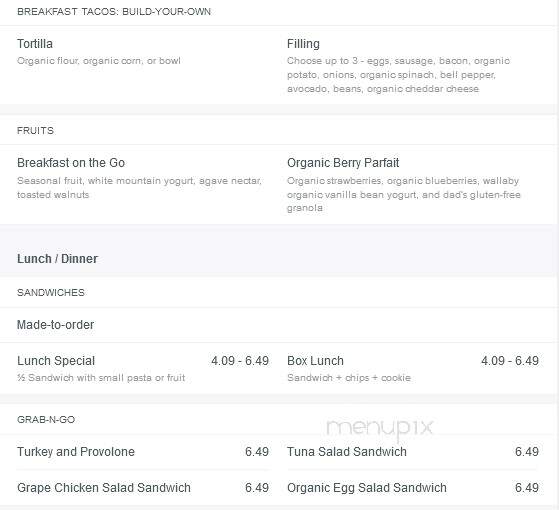Screen dimensions: 559x510
Task: Choose Organic Egg Salad Sandwich
Action: click(x=366, y=488)
